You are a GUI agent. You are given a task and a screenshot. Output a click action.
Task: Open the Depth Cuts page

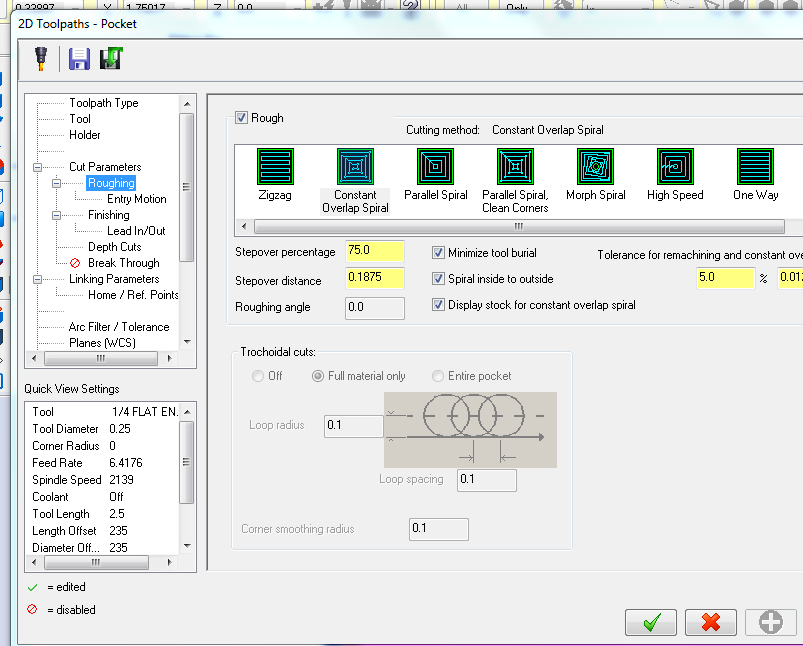click(114, 247)
